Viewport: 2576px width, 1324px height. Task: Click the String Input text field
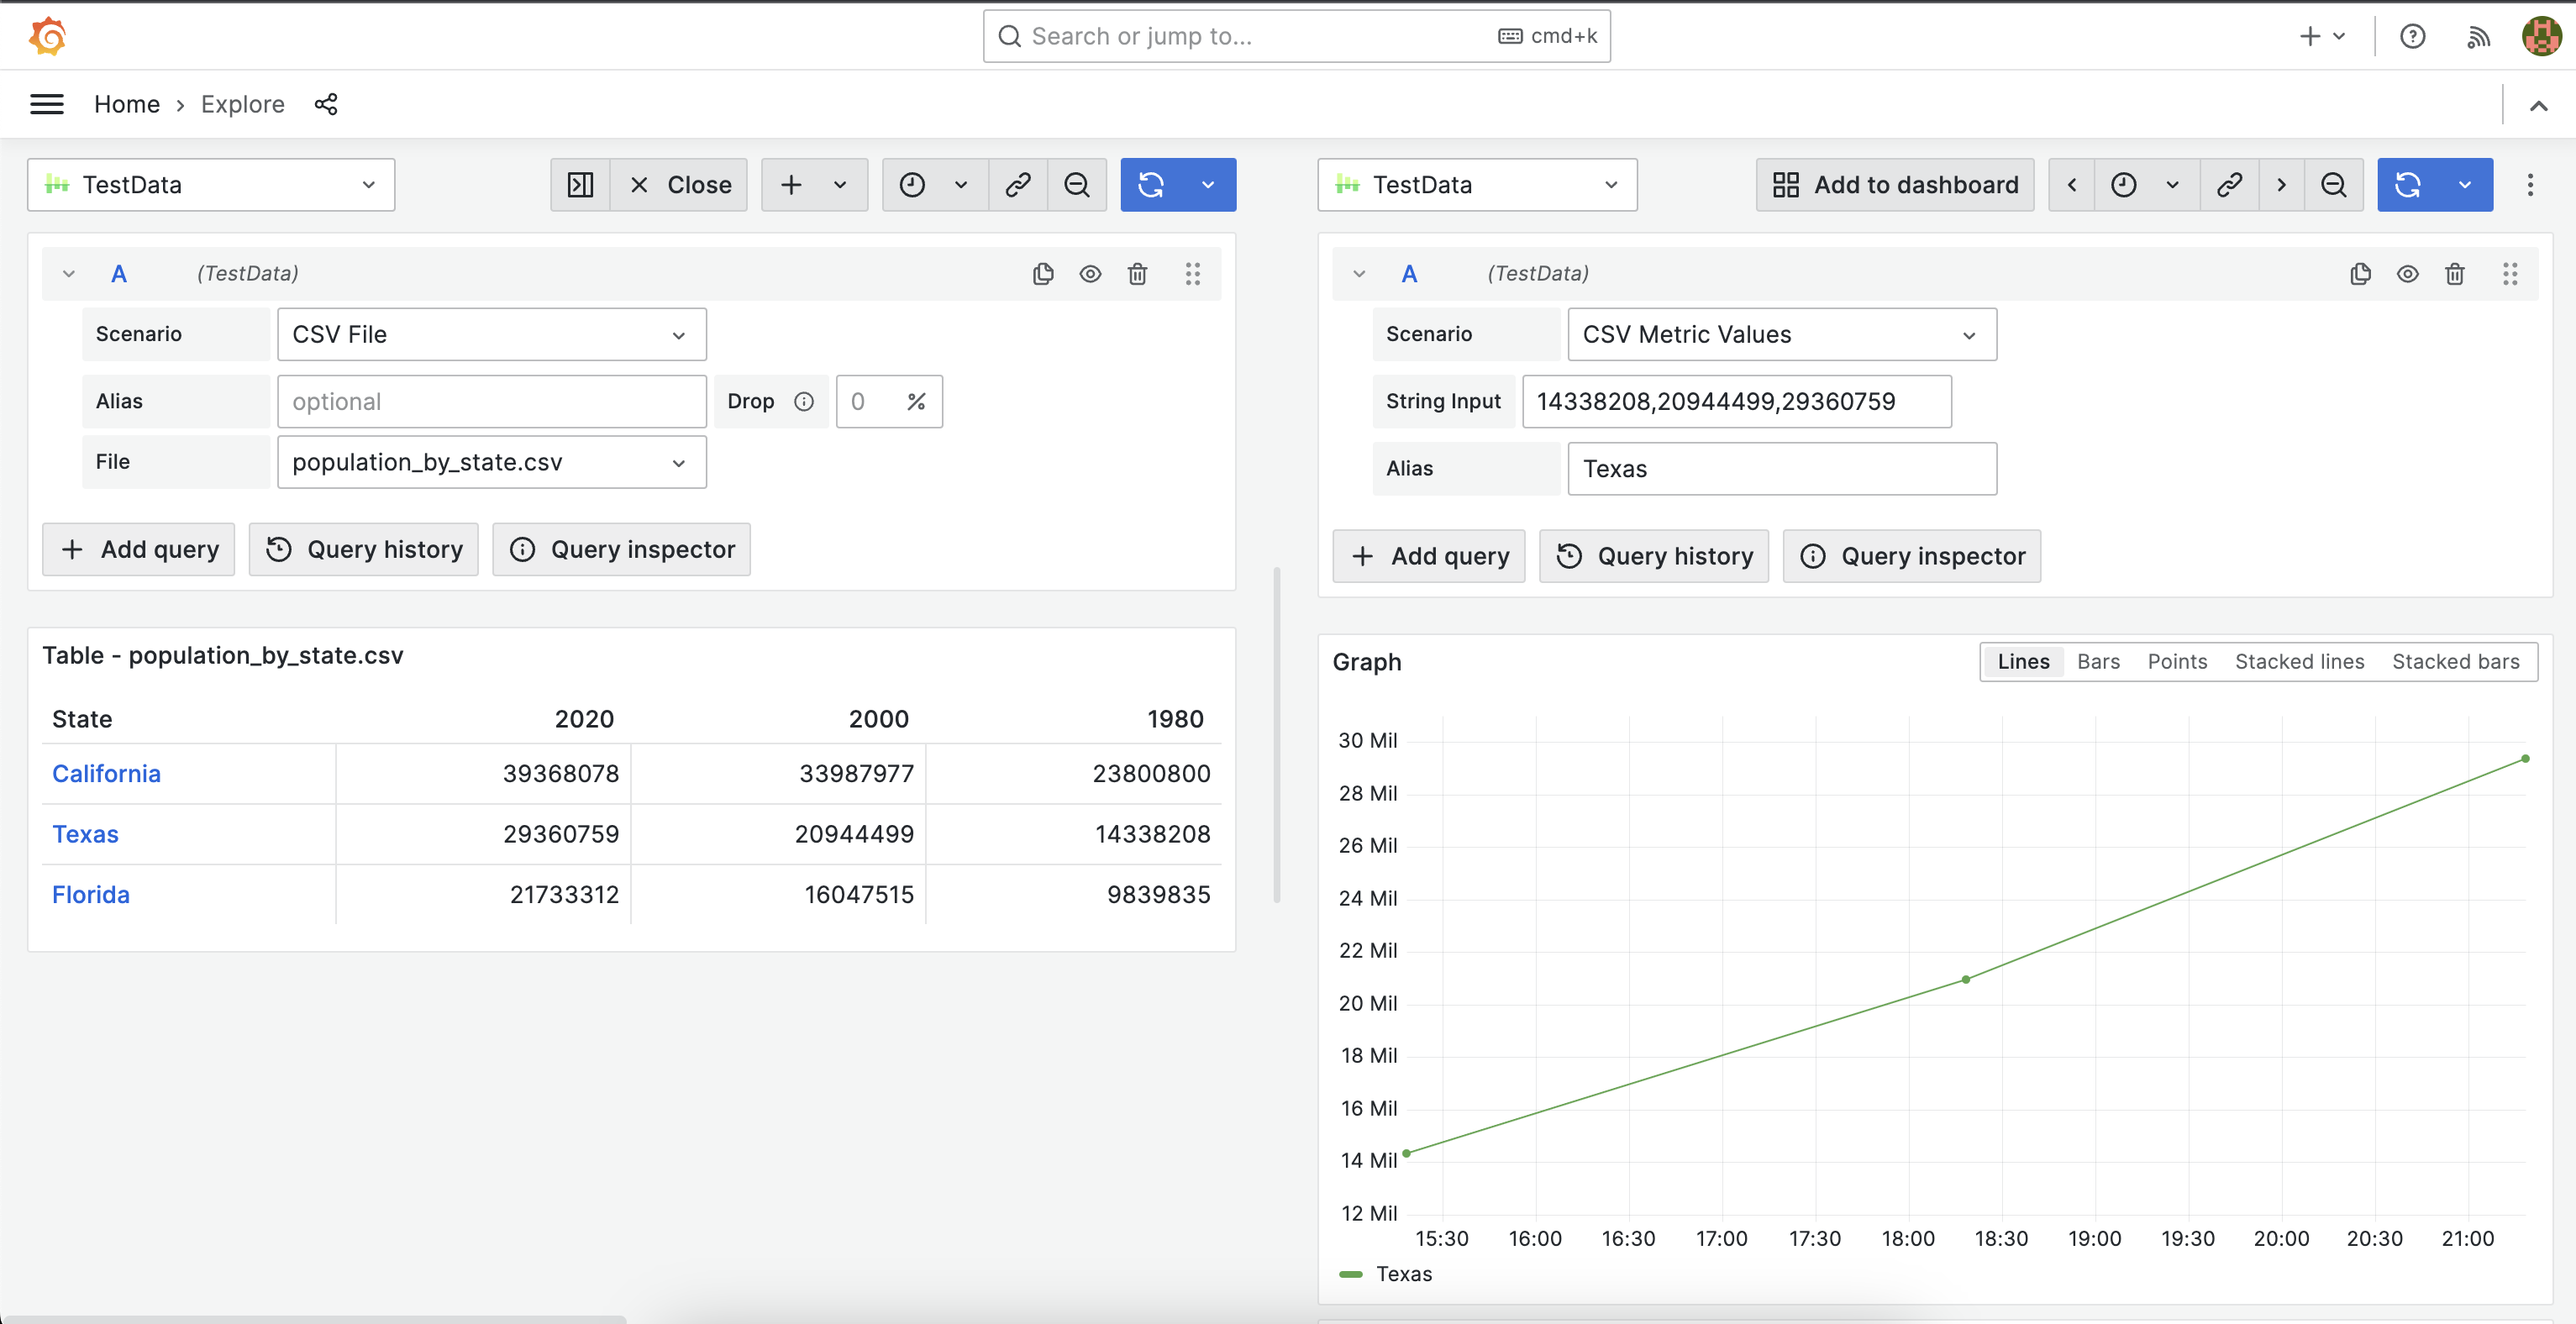point(1736,402)
